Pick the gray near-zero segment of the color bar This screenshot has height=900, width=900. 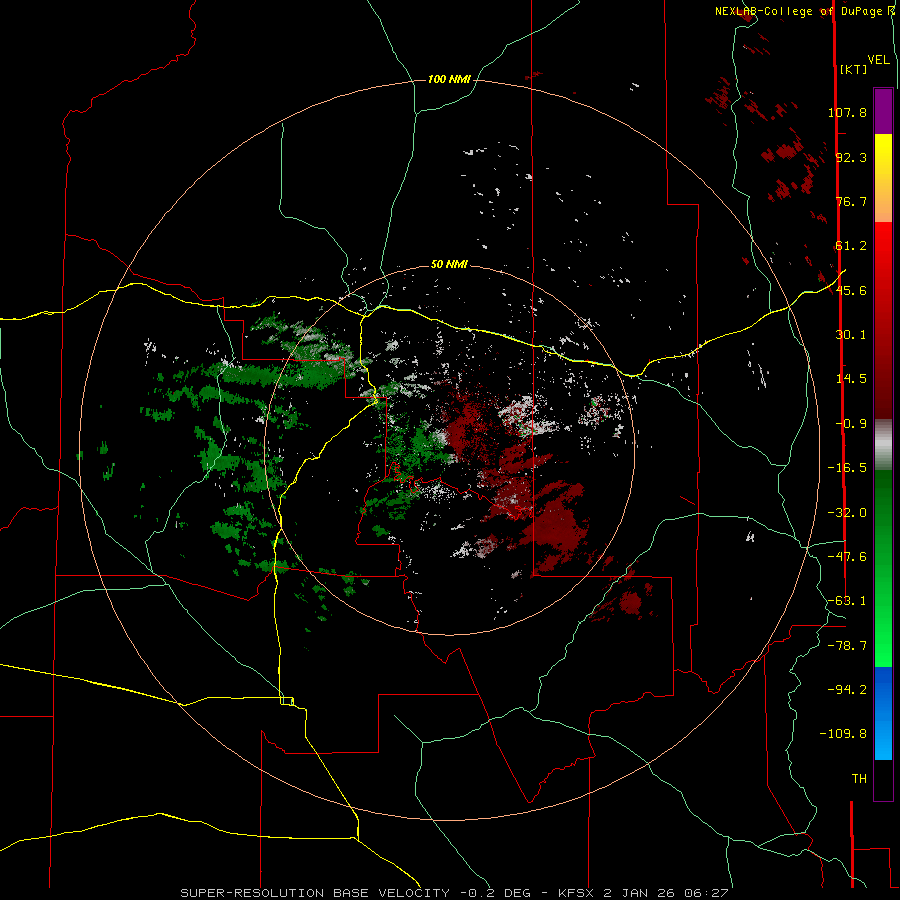[x=883, y=445]
